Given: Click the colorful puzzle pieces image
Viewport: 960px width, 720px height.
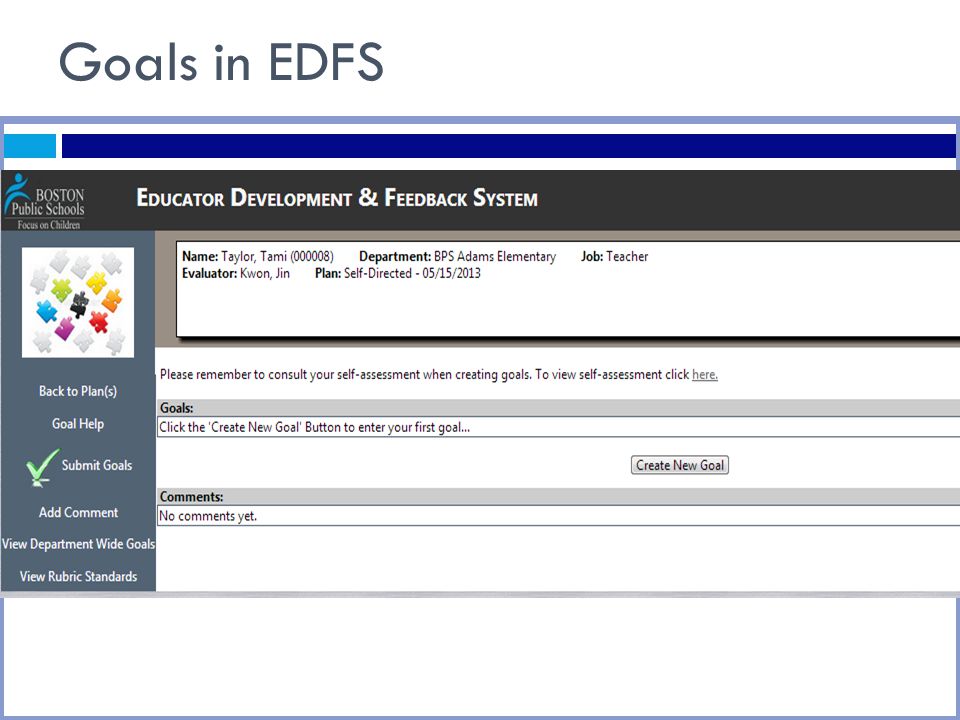Looking at the screenshot, I should tap(78, 302).
